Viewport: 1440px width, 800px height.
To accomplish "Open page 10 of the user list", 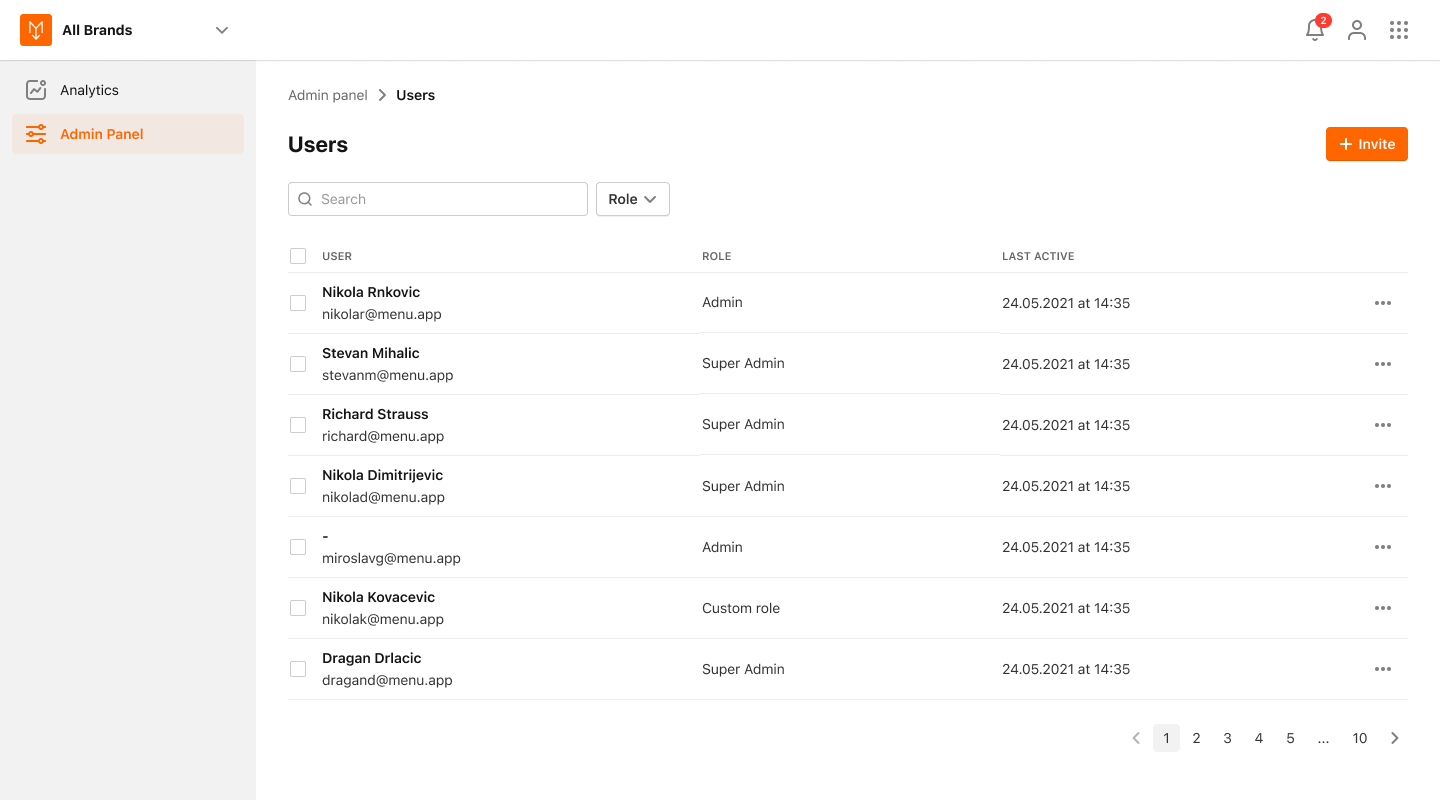I will 1359,738.
